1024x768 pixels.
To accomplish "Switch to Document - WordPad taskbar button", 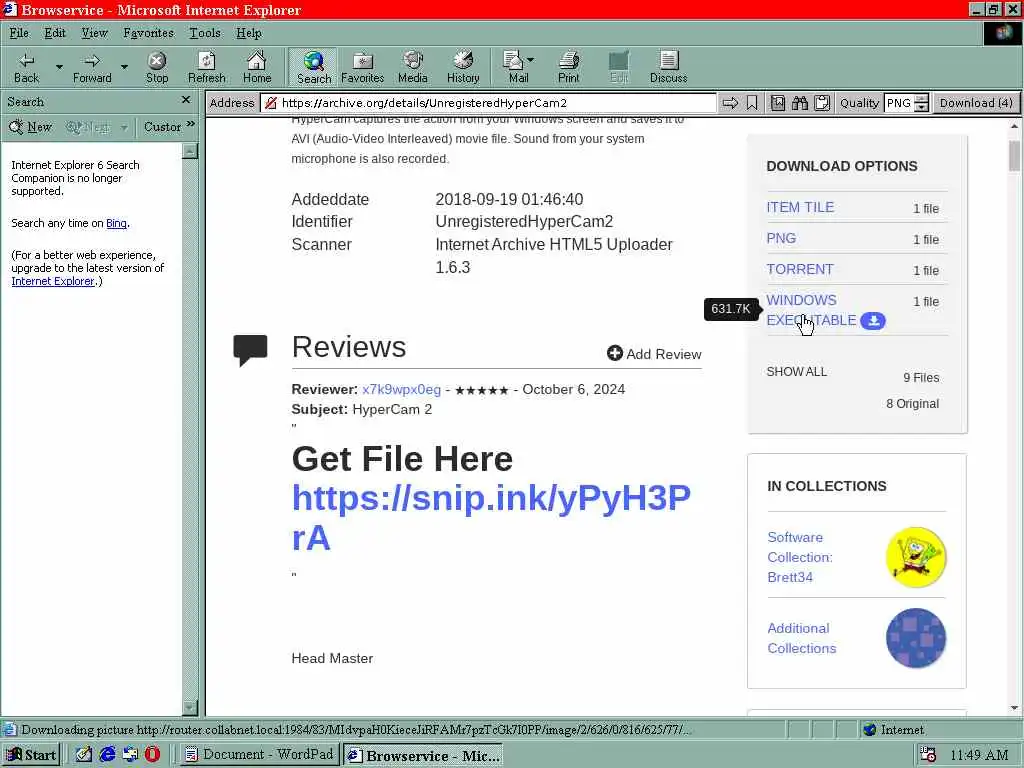I will click(259, 755).
